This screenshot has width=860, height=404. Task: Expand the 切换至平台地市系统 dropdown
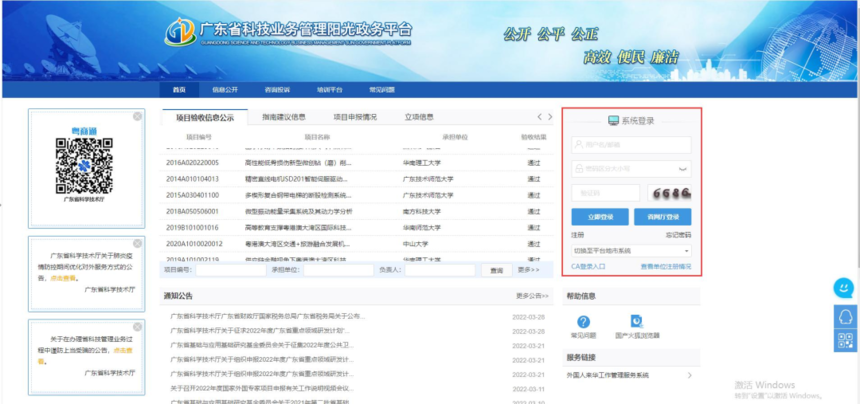coord(631,251)
